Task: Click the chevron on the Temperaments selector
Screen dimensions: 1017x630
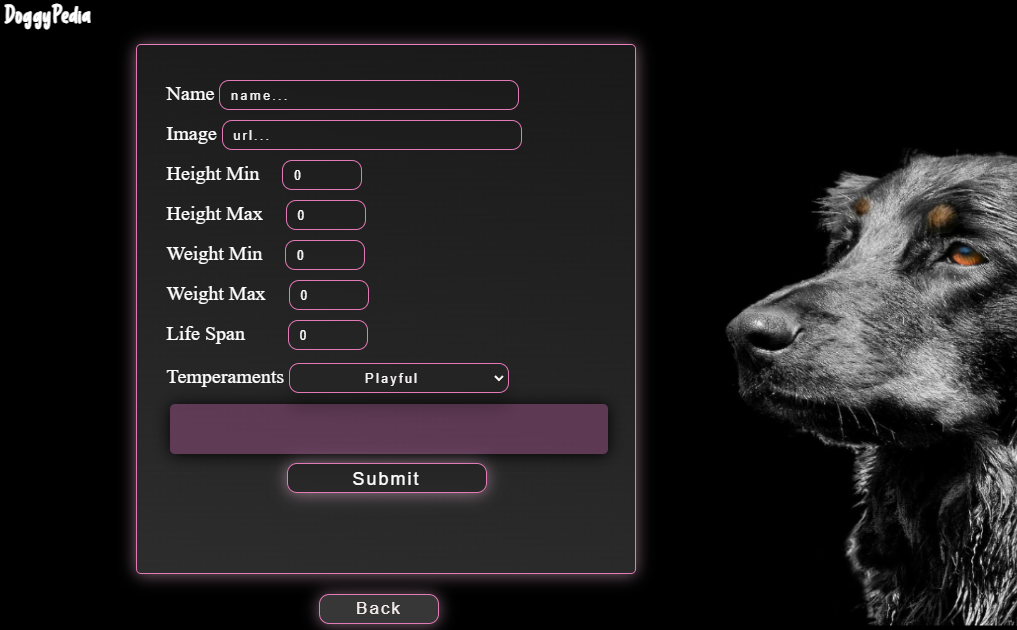Action: click(498, 378)
